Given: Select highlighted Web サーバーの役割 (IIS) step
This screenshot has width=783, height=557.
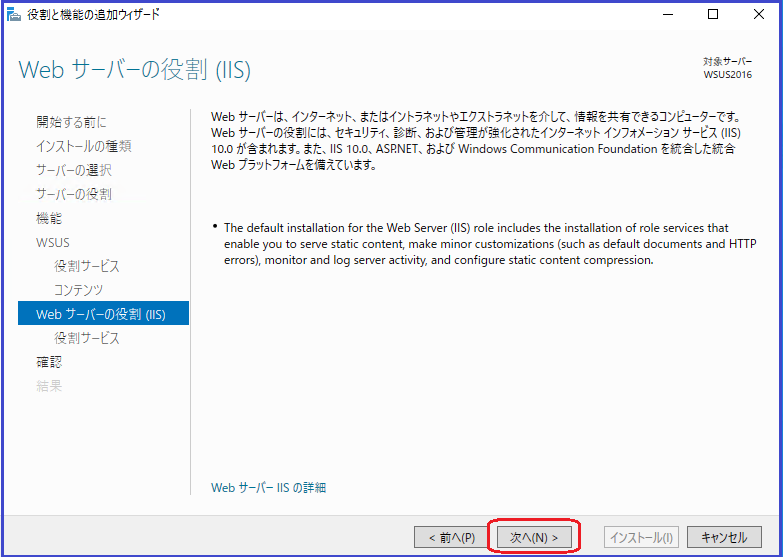Looking at the screenshot, I should pyautogui.click(x=103, y=313).
